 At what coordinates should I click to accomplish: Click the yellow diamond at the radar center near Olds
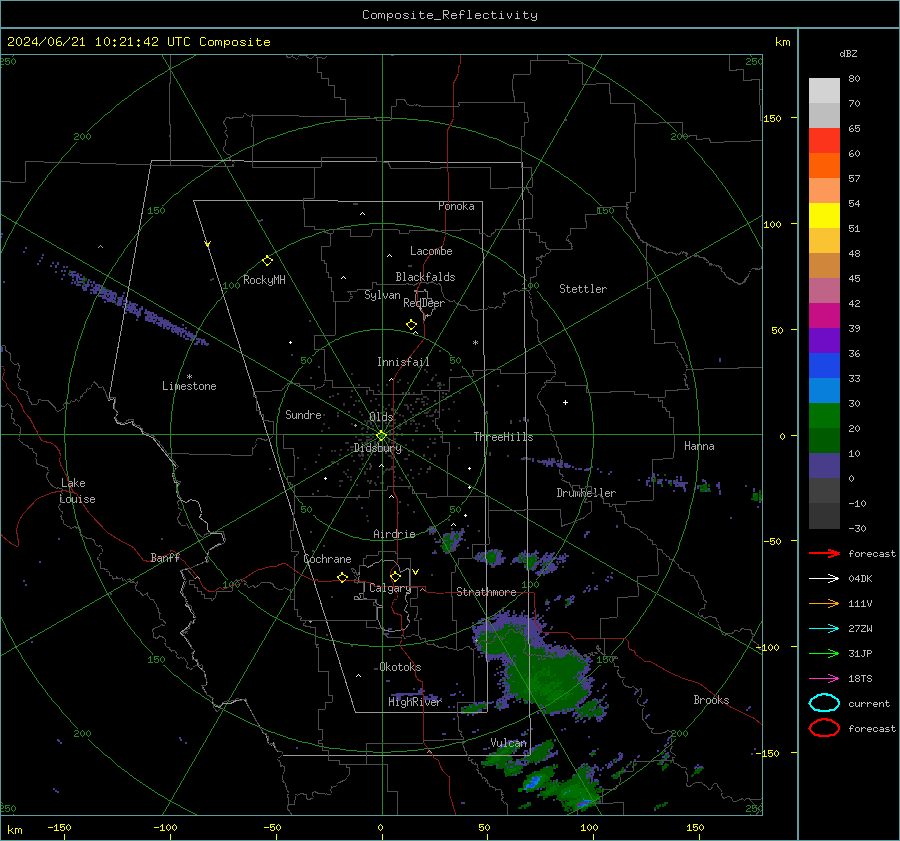381,436
